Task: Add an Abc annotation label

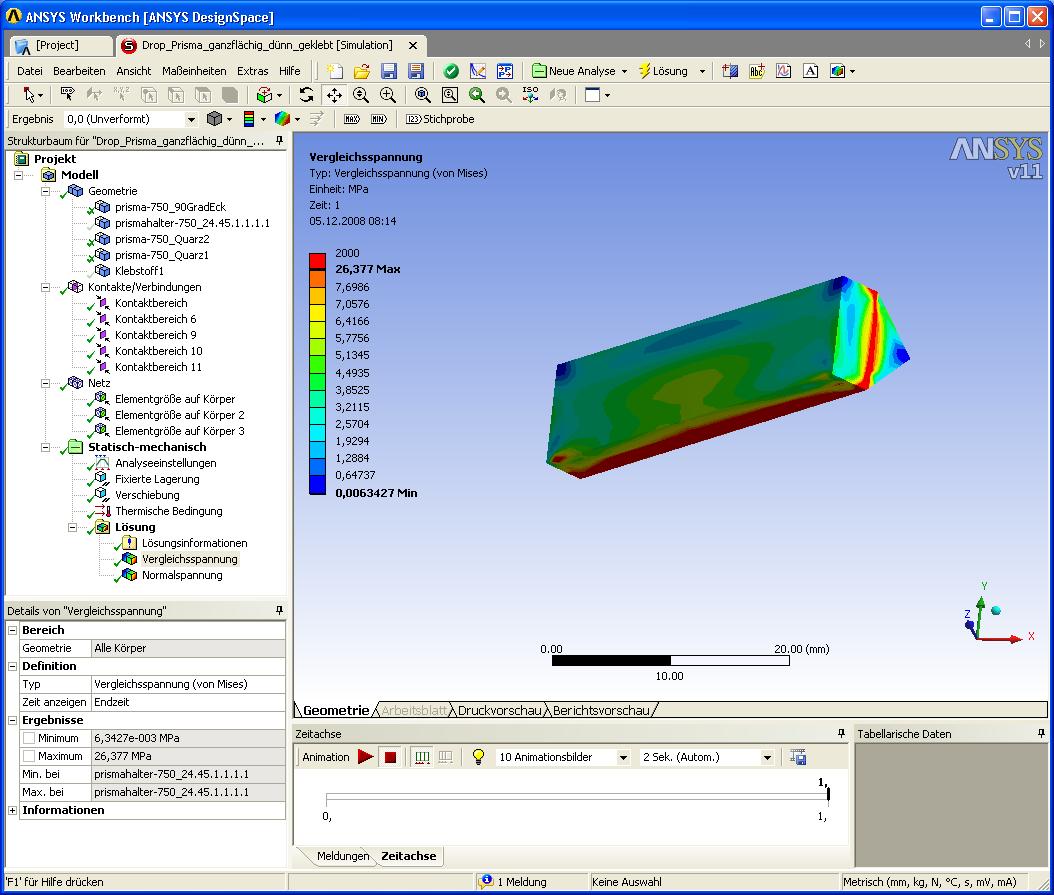Action: coord(757,71)
